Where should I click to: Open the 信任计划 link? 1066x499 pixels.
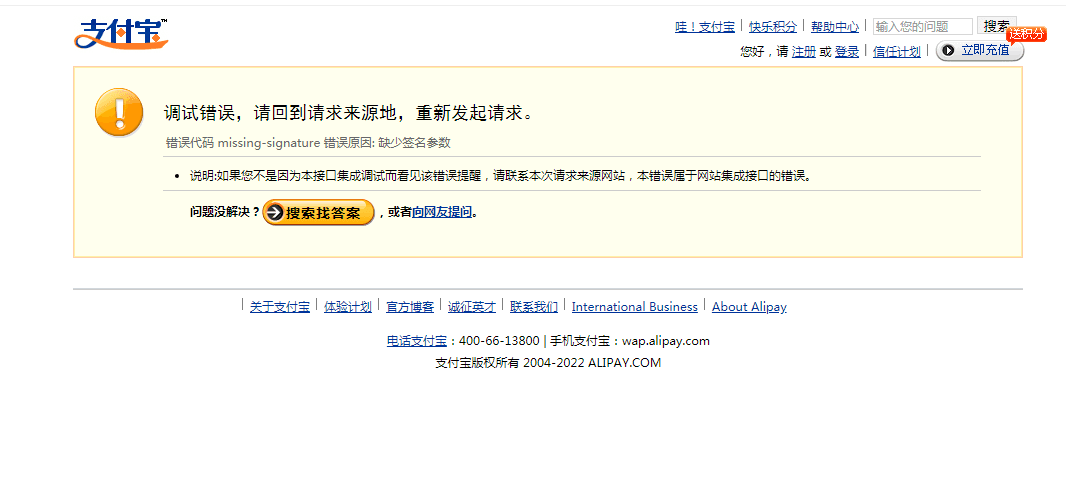coord(897,51)
